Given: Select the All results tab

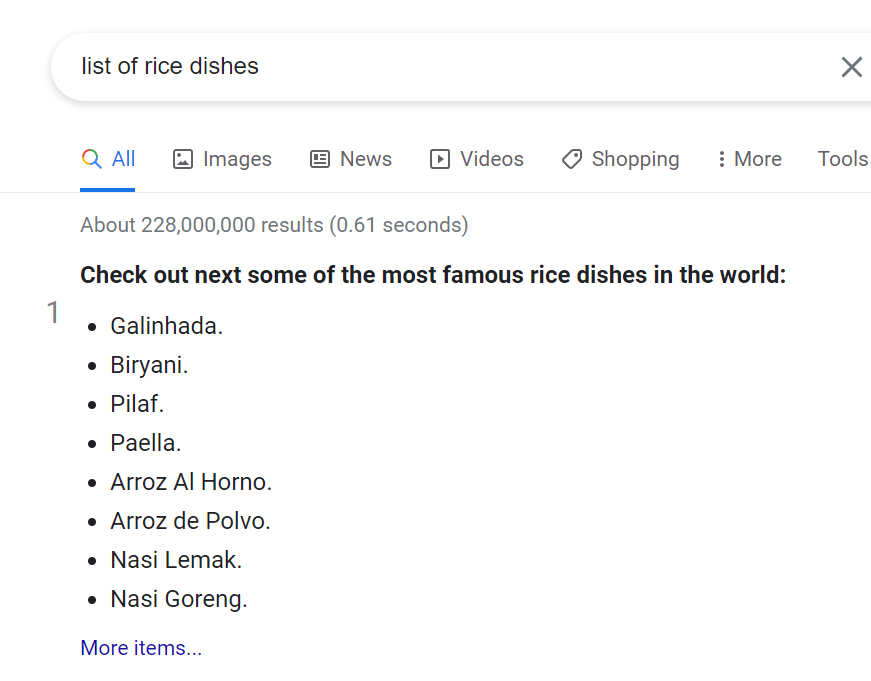Looking at the screenshot, I should point(123,159).
